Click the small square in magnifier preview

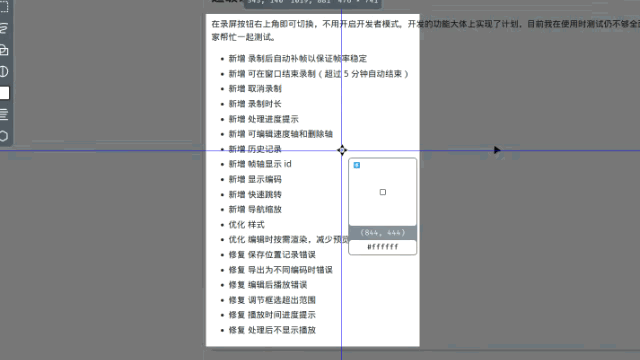pos(382,192)
